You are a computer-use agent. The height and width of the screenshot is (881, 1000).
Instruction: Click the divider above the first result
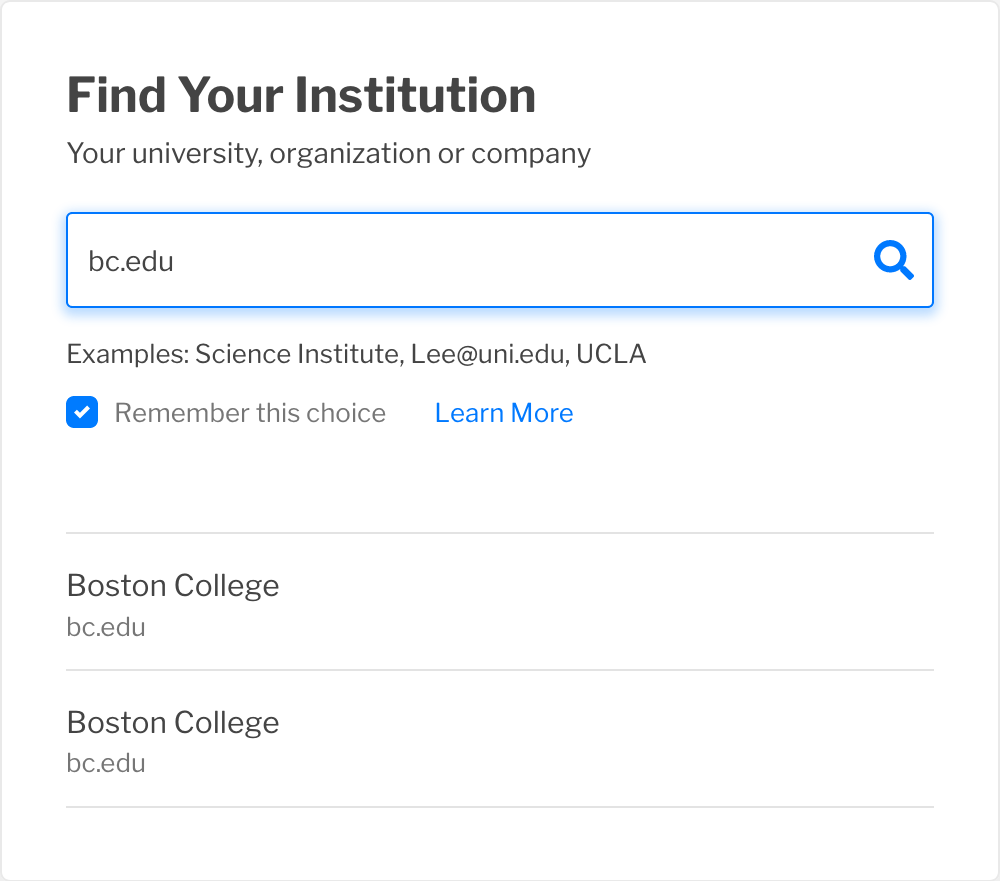point(500,533)
